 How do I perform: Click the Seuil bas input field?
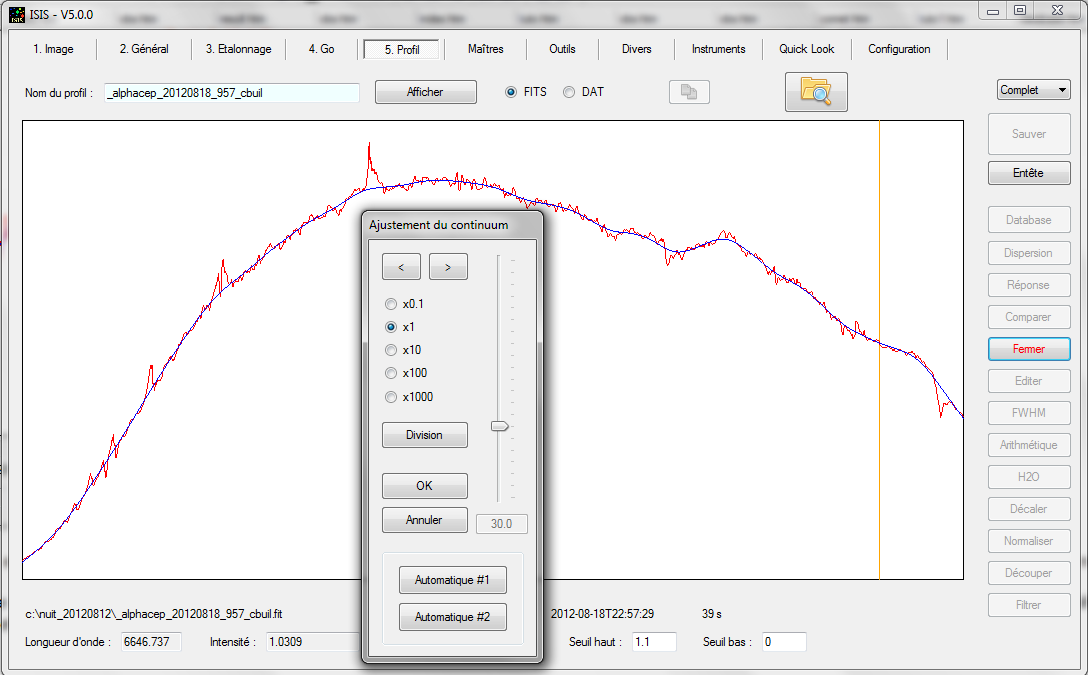coord(784,642)
